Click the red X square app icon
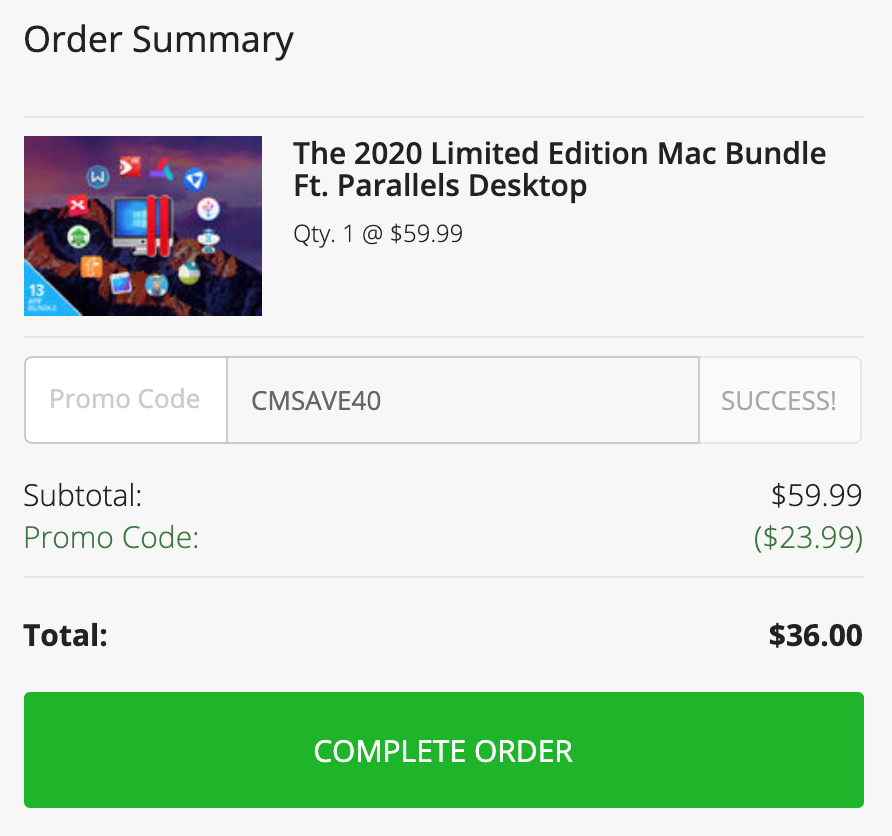The image size is (892, 836). tap(77, 205)
